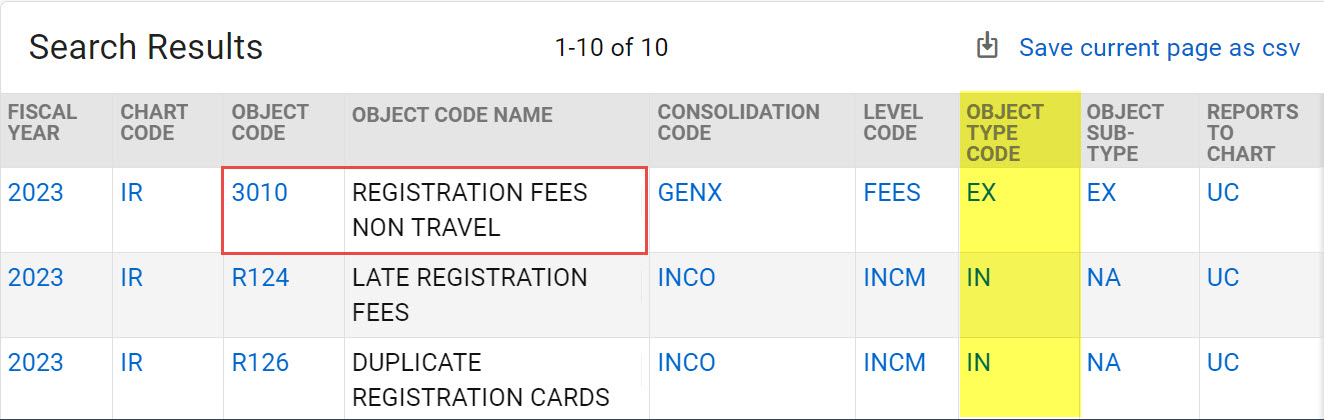Screen dimensions: 1324x420
Task: Open FEES level code link
Action: tap(892, 193)
